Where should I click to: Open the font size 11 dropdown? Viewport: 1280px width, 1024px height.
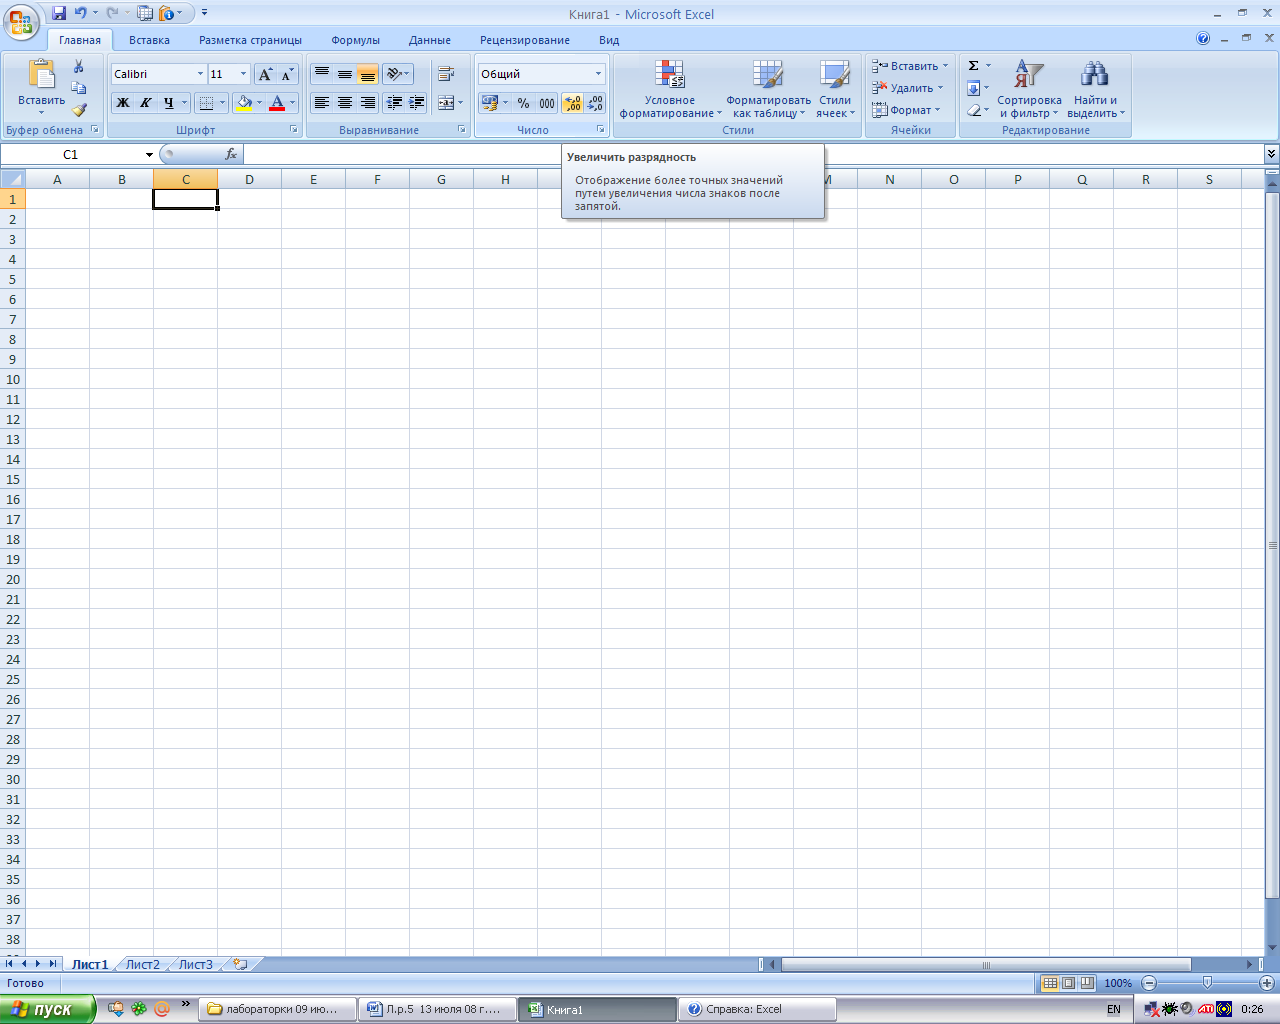pyautogui.click(x=243, y=74)
